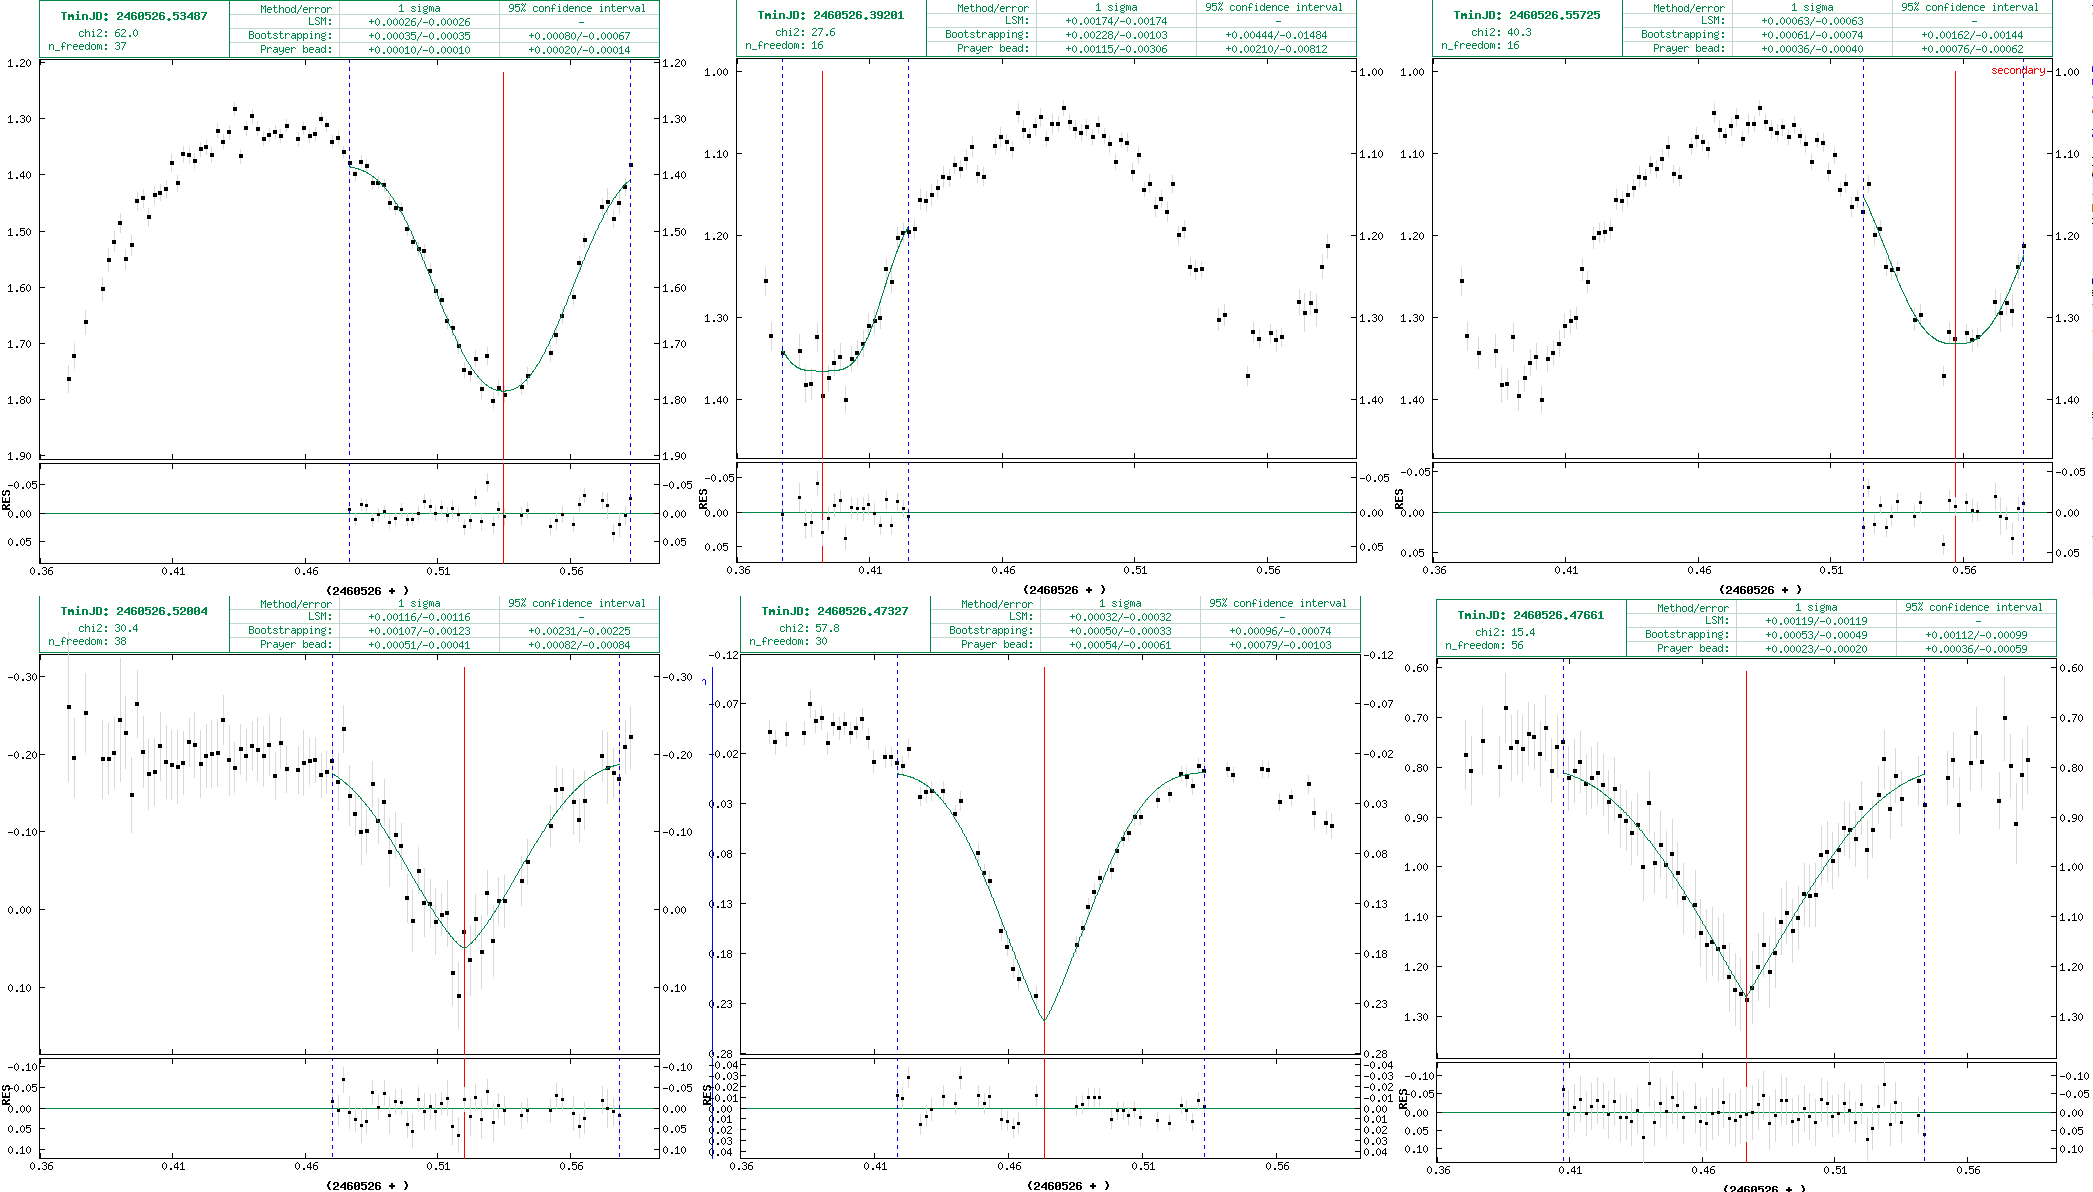This screenshot has height=1192, width=2093.
Task: Click the "chi2: 57.8" statistic
Action: 808,628
